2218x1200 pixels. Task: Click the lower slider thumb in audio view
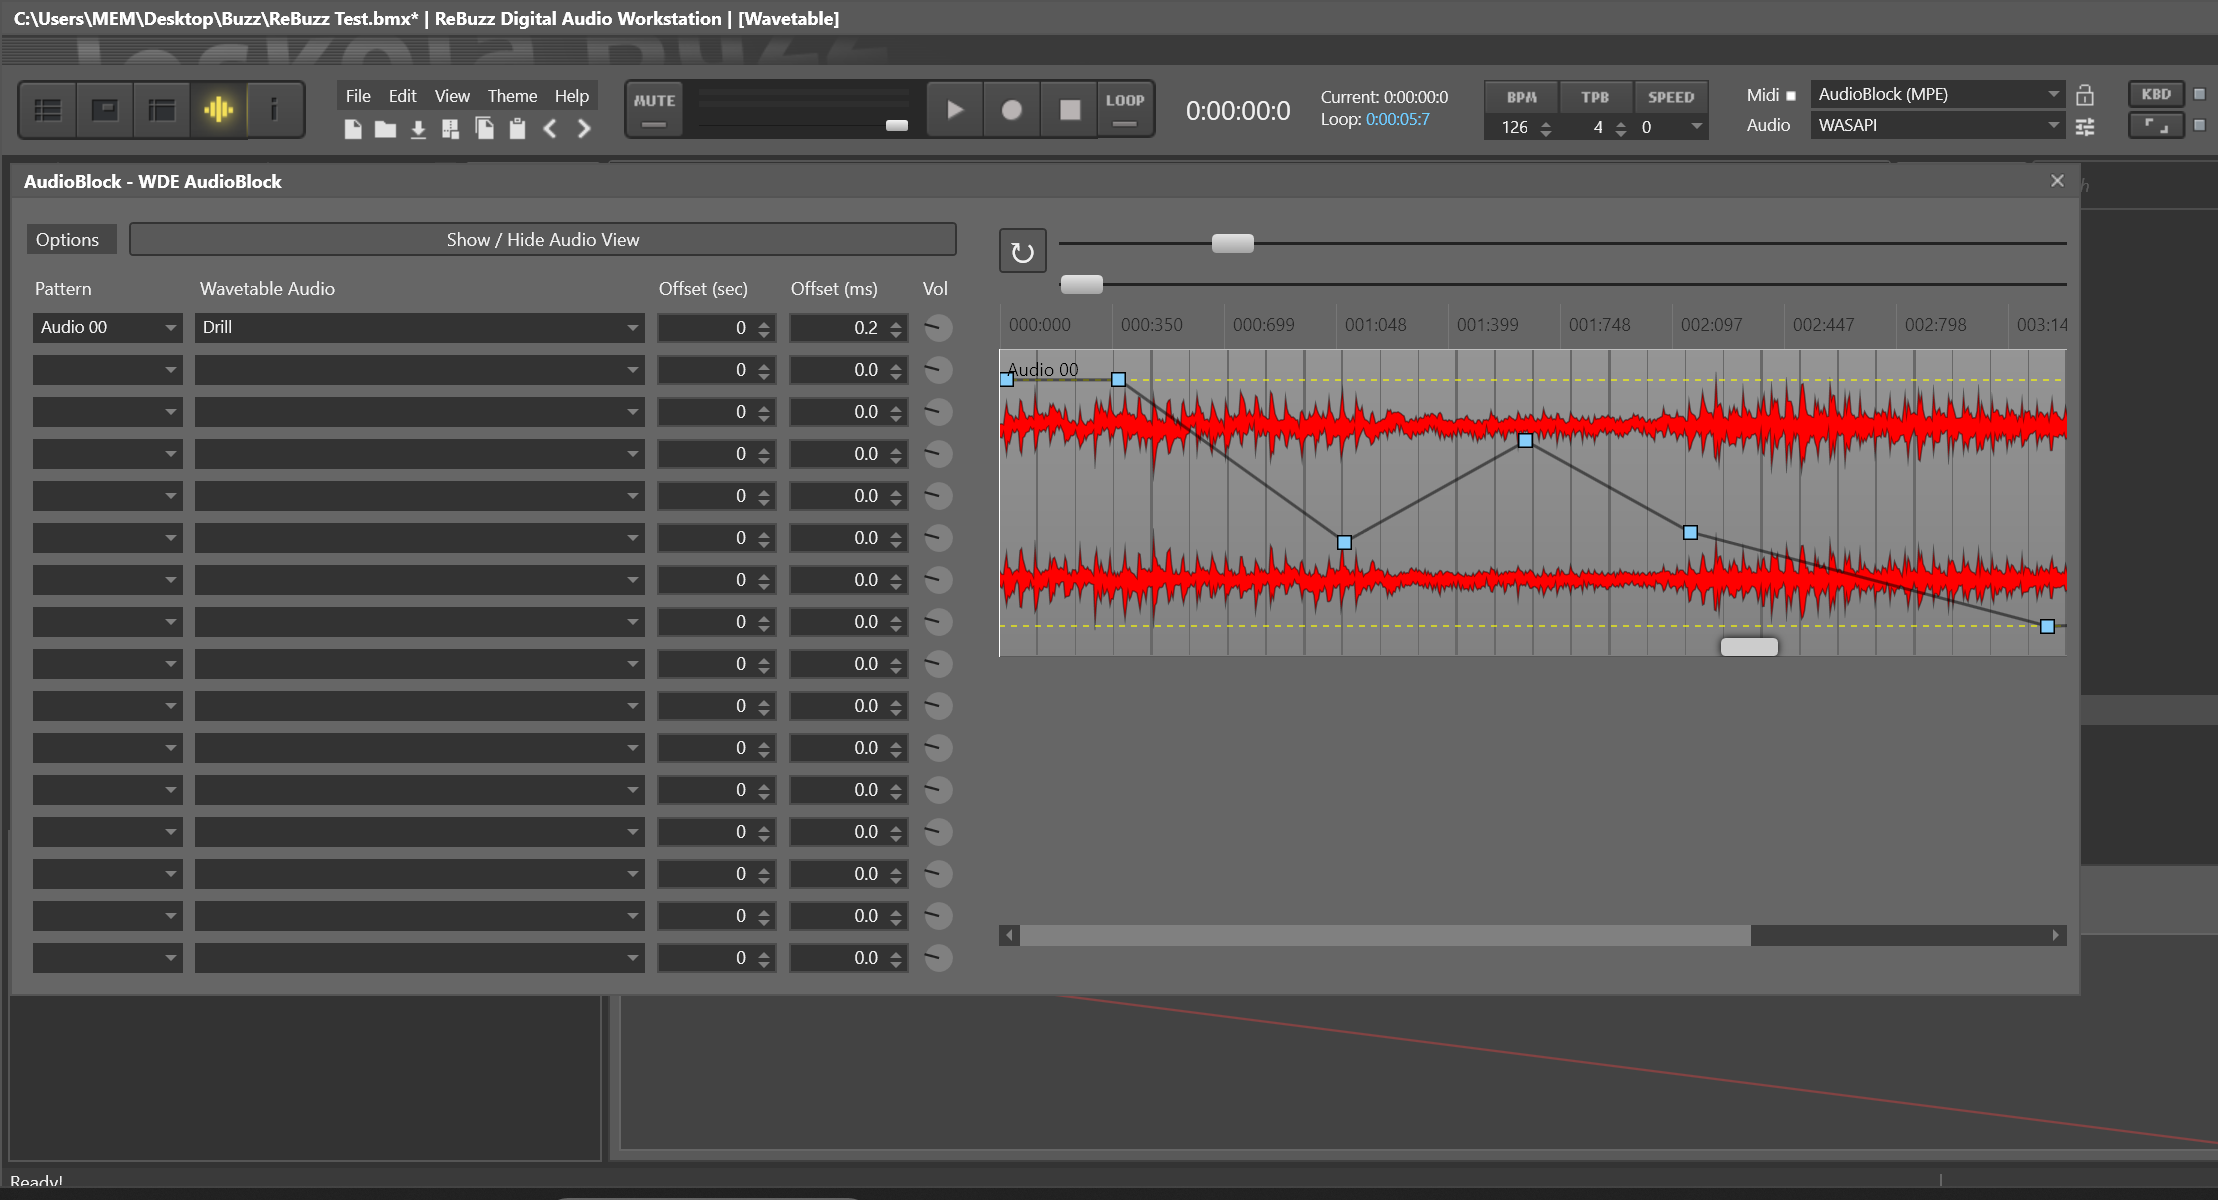(1082, 284)
